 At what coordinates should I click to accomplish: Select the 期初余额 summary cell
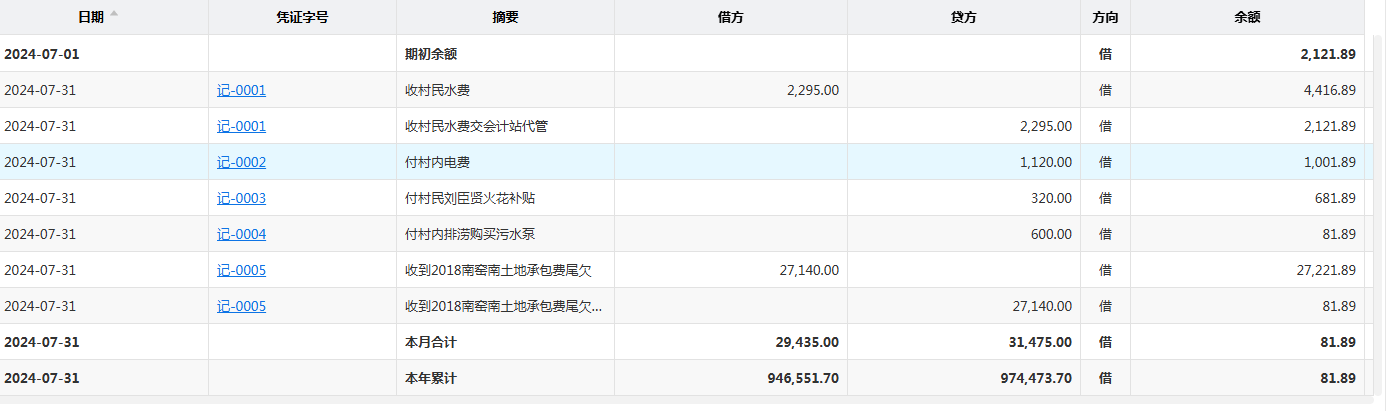pos(431,54)
